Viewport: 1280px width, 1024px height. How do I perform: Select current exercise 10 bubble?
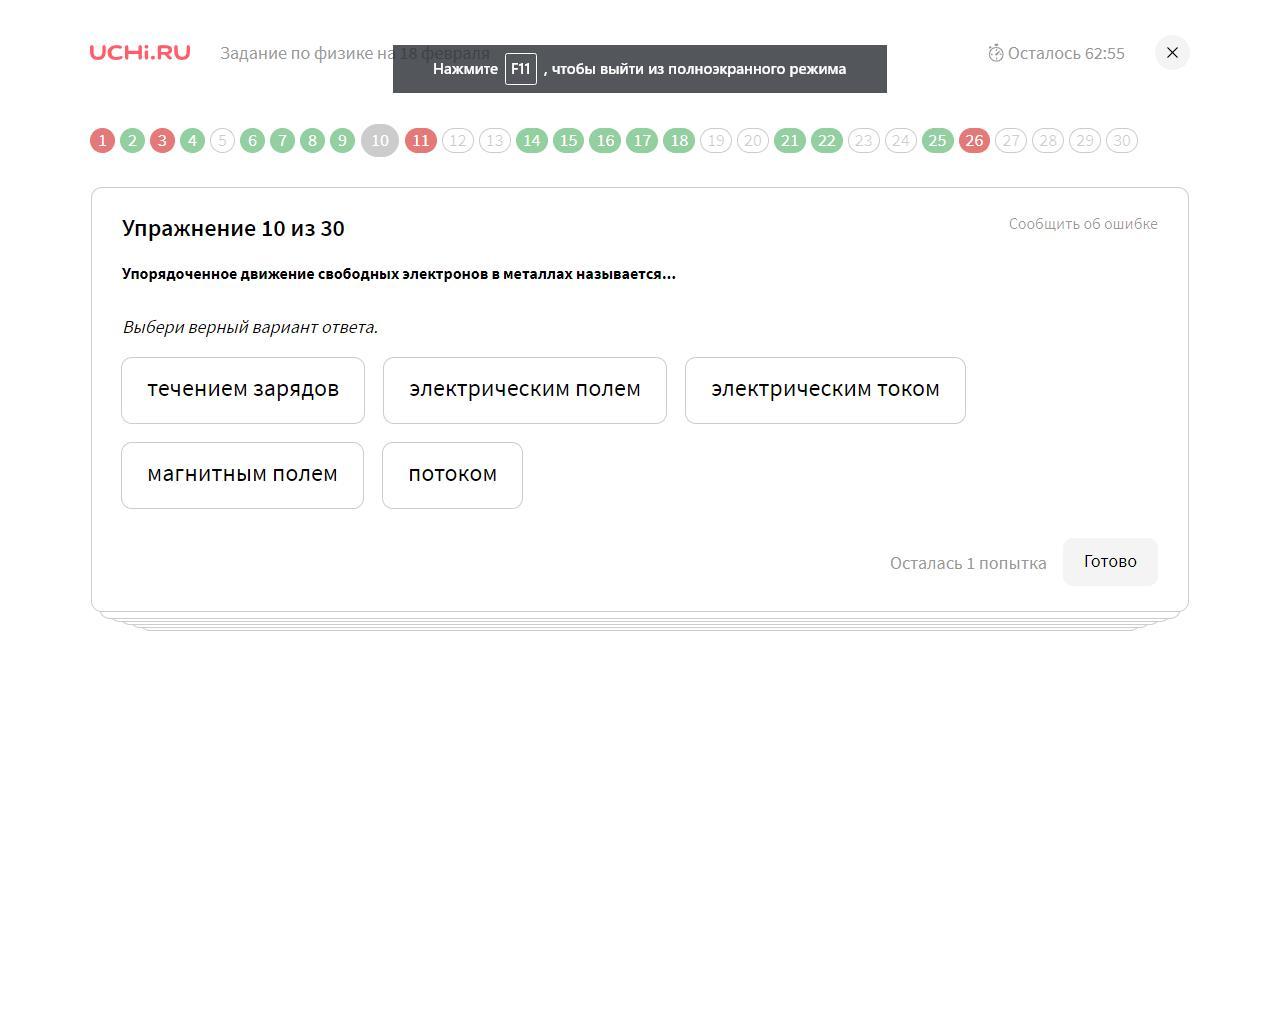pos(380,141)
